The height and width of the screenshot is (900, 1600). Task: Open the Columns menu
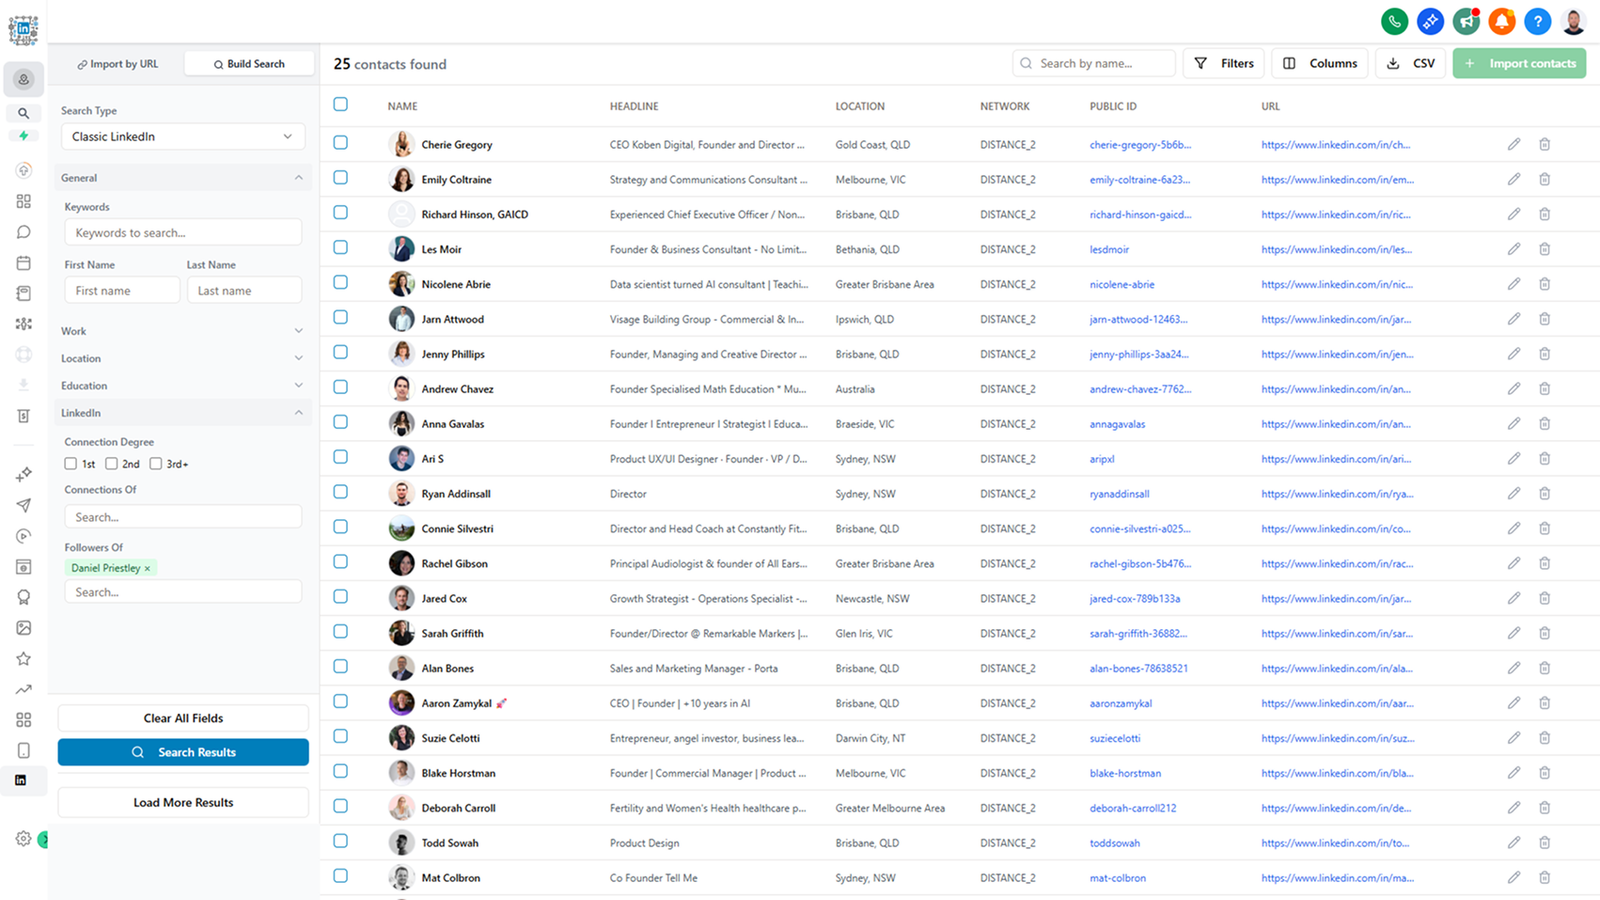[1319, 63]
